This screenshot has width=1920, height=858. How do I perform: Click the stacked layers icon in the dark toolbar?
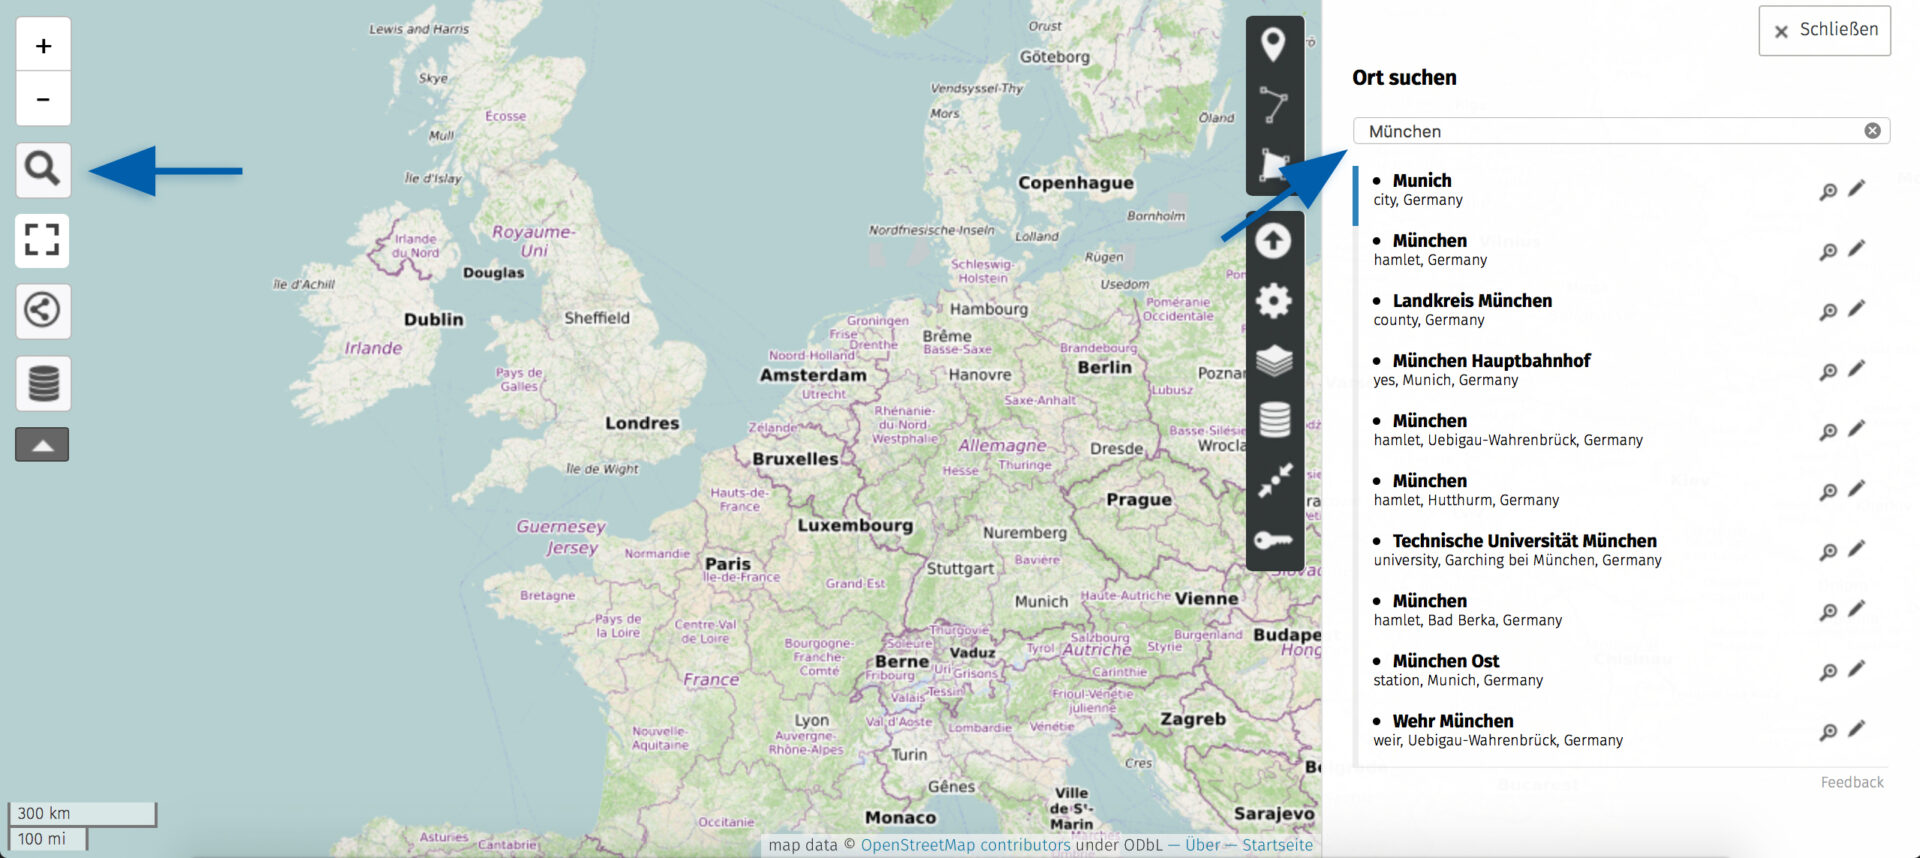tap(1274, 361)
